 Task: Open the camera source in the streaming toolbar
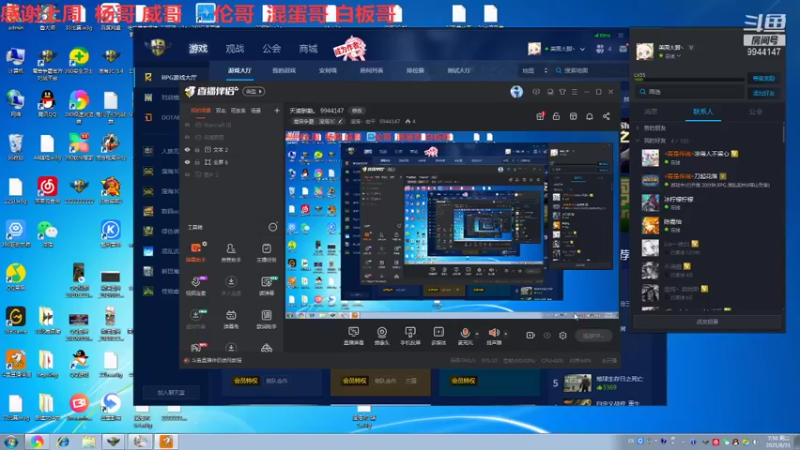(x=382, y=332)
